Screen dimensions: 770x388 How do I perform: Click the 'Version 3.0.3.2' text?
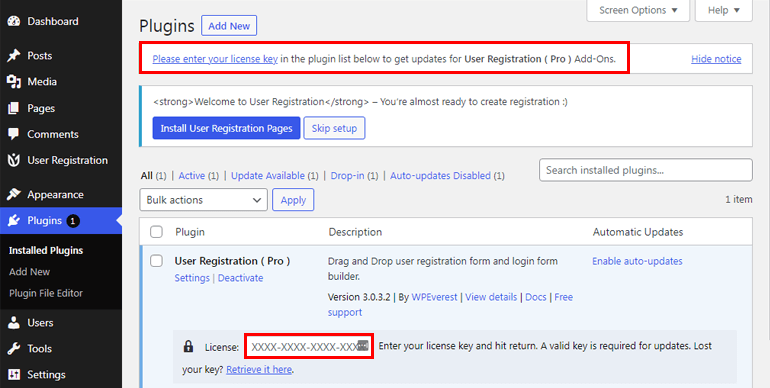point(359,297)
